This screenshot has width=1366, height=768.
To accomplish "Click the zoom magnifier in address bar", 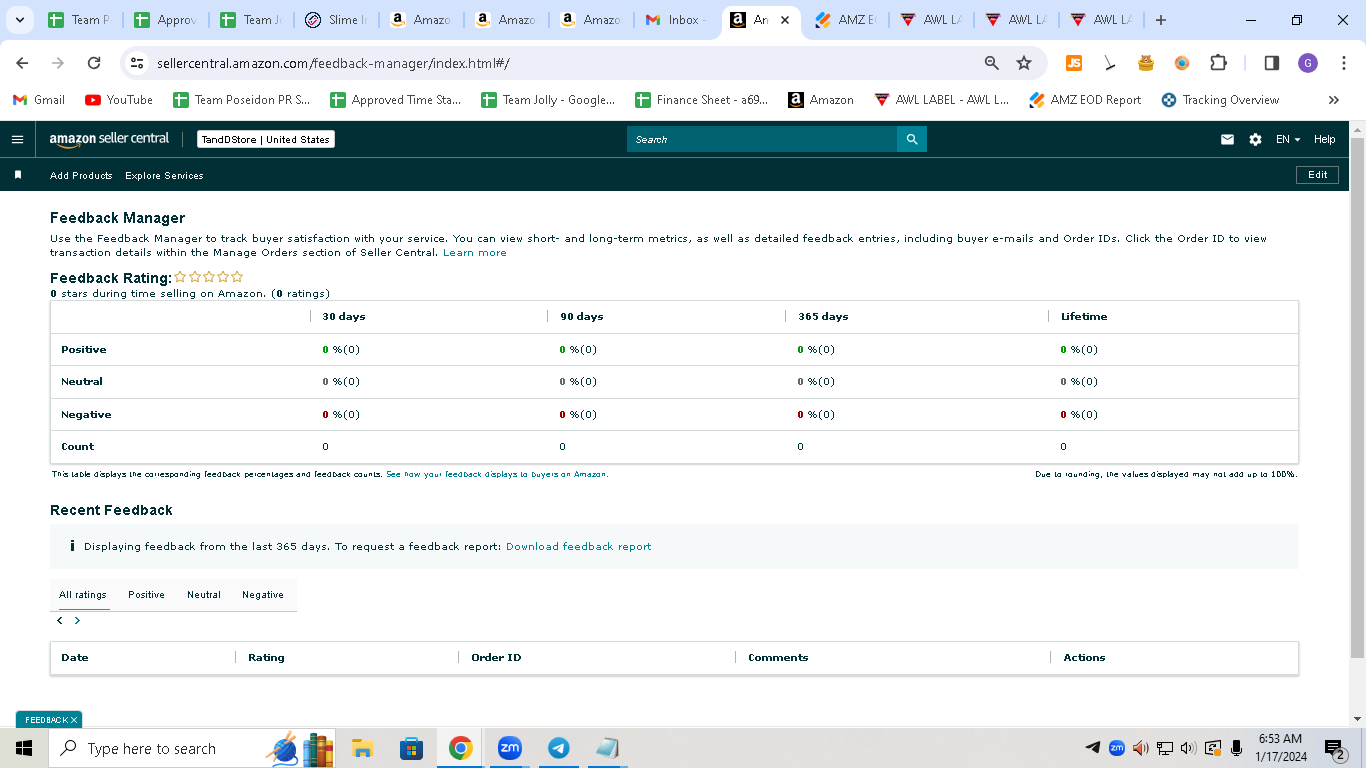I will coord(991,63).
